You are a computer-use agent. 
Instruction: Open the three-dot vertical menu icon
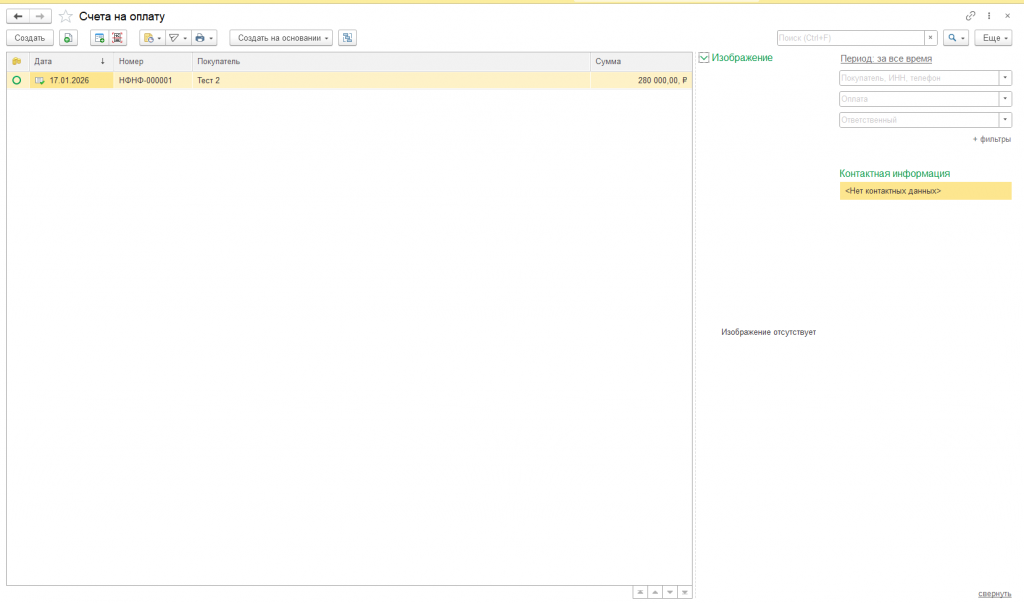point(989,16)
